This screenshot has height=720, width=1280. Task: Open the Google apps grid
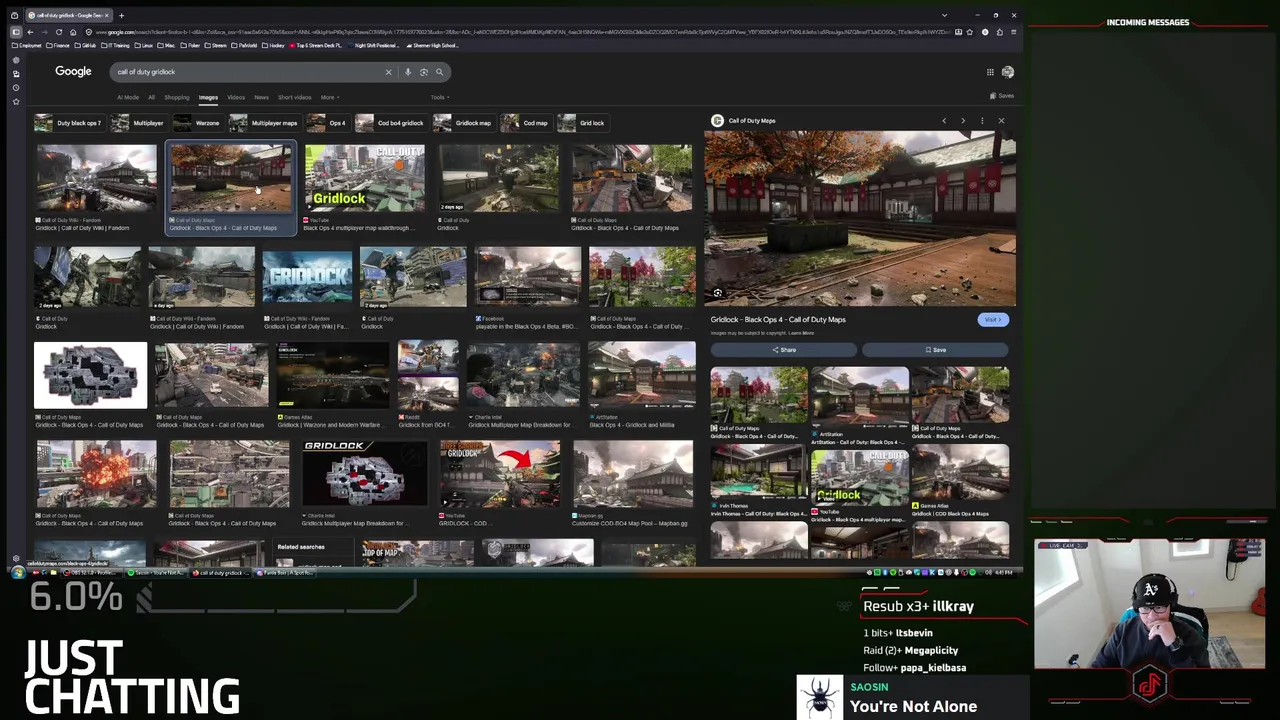(x=990, y=72)
